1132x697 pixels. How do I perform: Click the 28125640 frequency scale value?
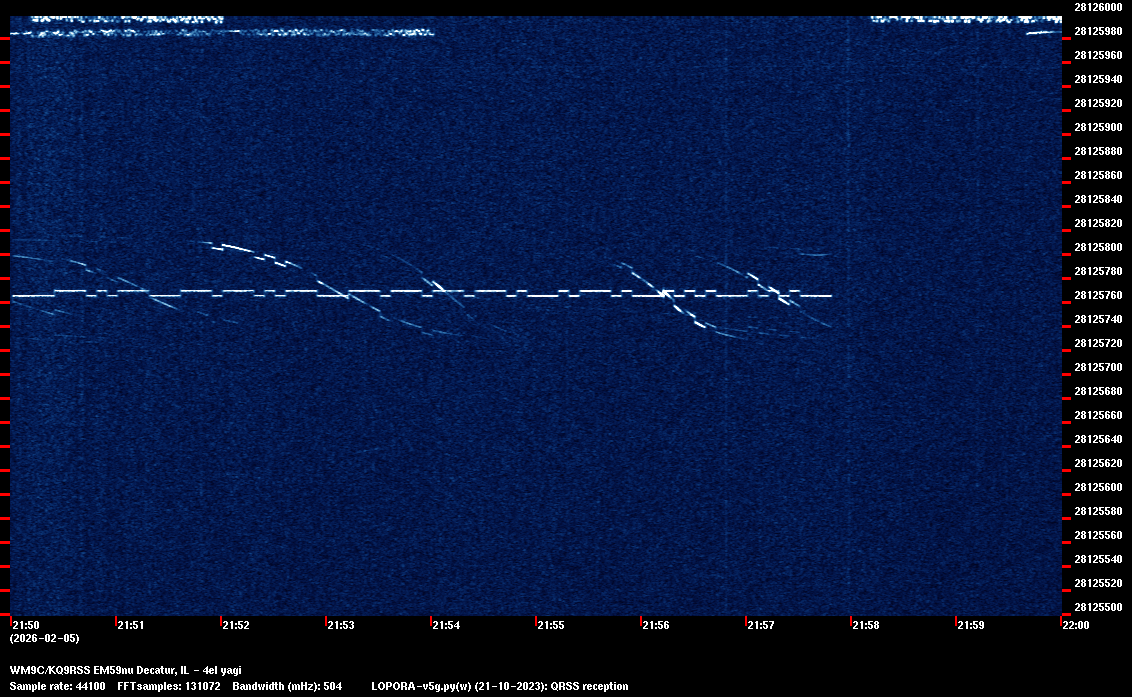click(x=1097, y=439)
